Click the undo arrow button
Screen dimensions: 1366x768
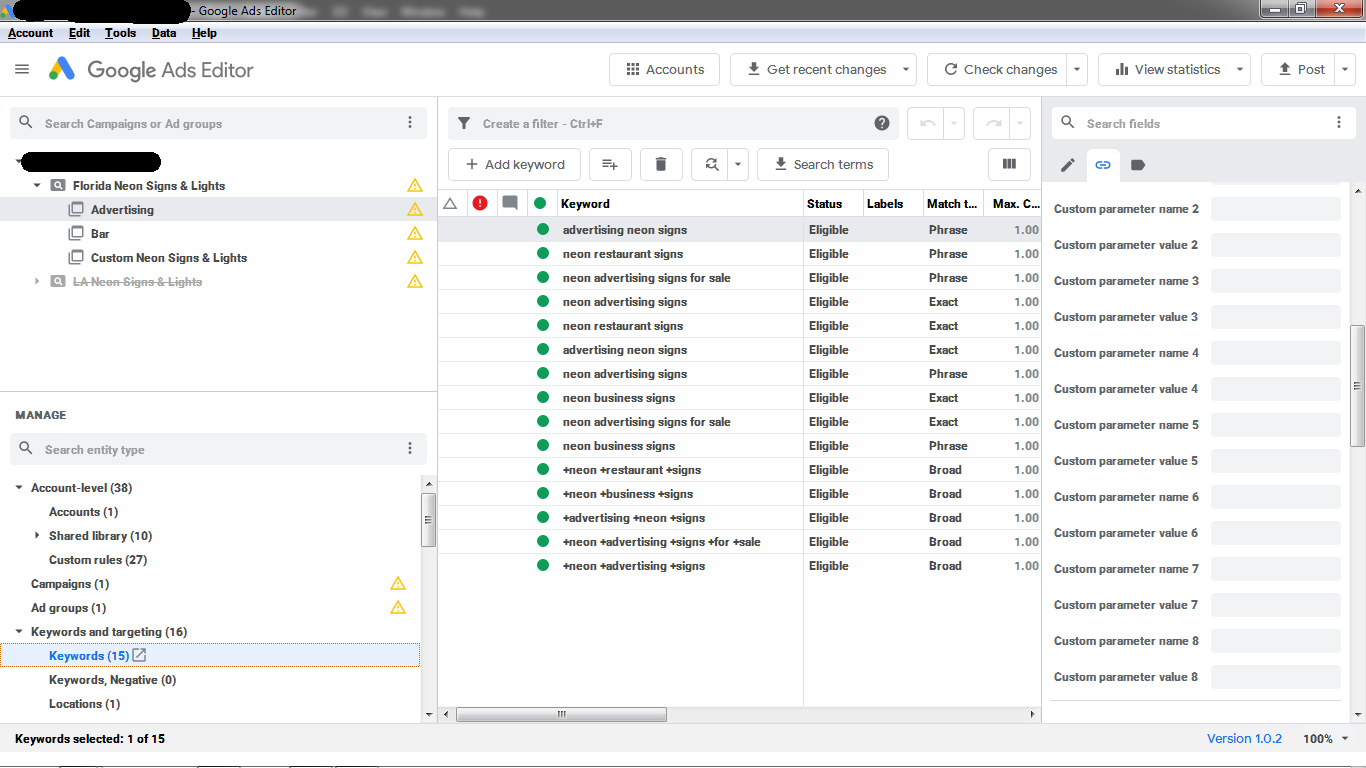[927, 123]
